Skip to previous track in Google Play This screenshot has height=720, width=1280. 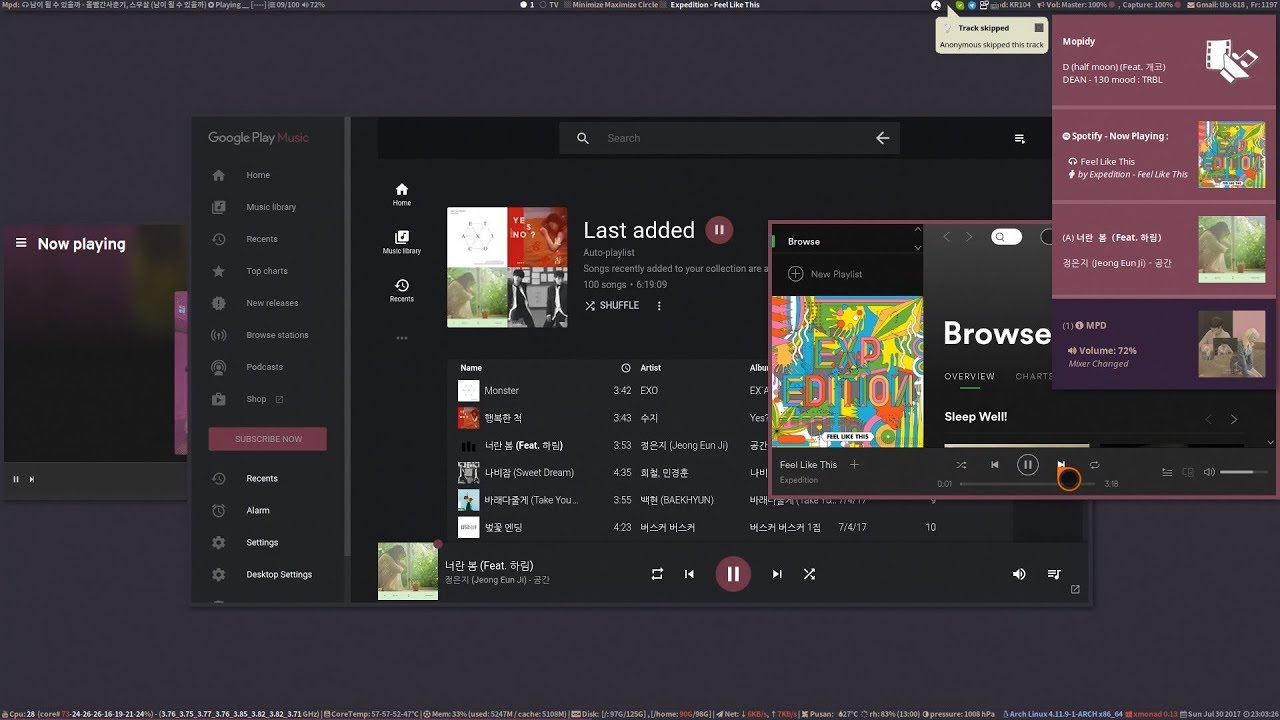pyautogui.click(x=689, y=574)
